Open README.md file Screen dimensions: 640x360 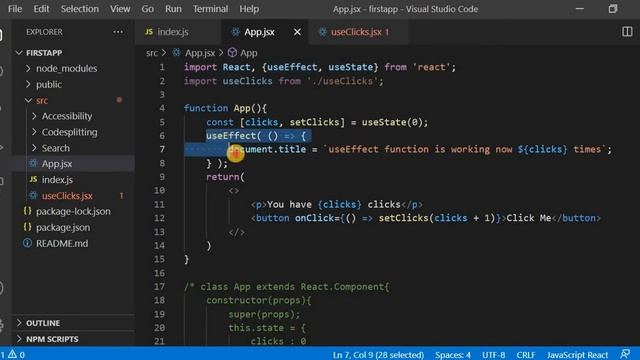[x=62, y=243]
